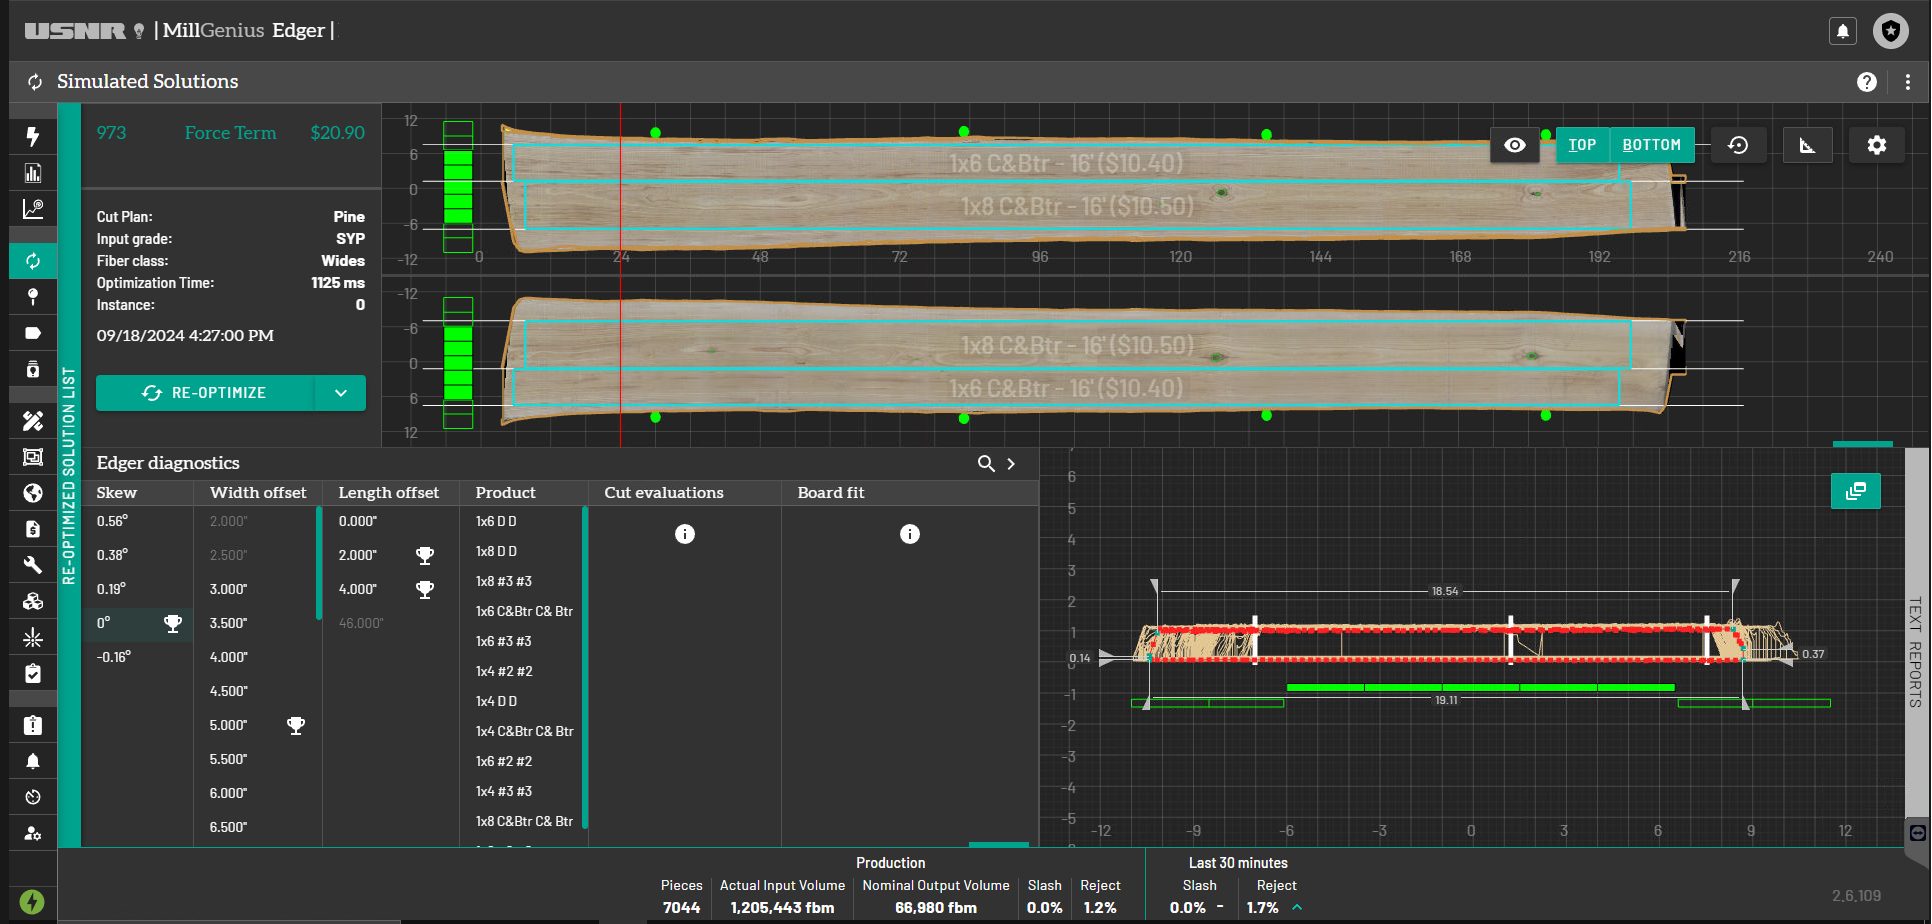1932x924 pixels.
Task: Click the refresh icon beside Simulated Solutions
Action: click(35, 82)
